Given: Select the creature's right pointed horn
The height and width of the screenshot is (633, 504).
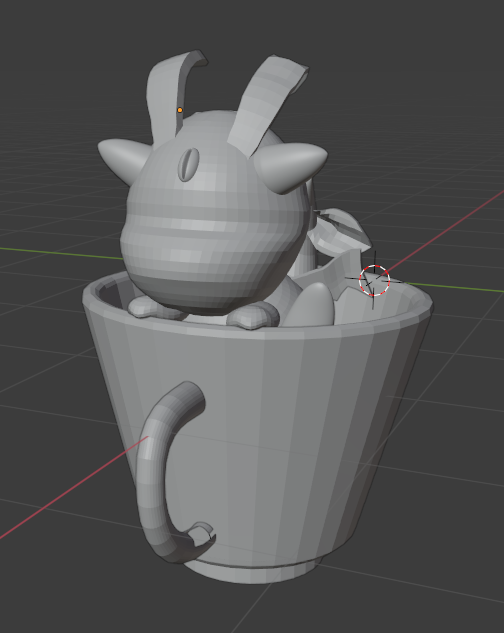Looking at the screenshot, I should pyautogui.click(x=293, y=166).
